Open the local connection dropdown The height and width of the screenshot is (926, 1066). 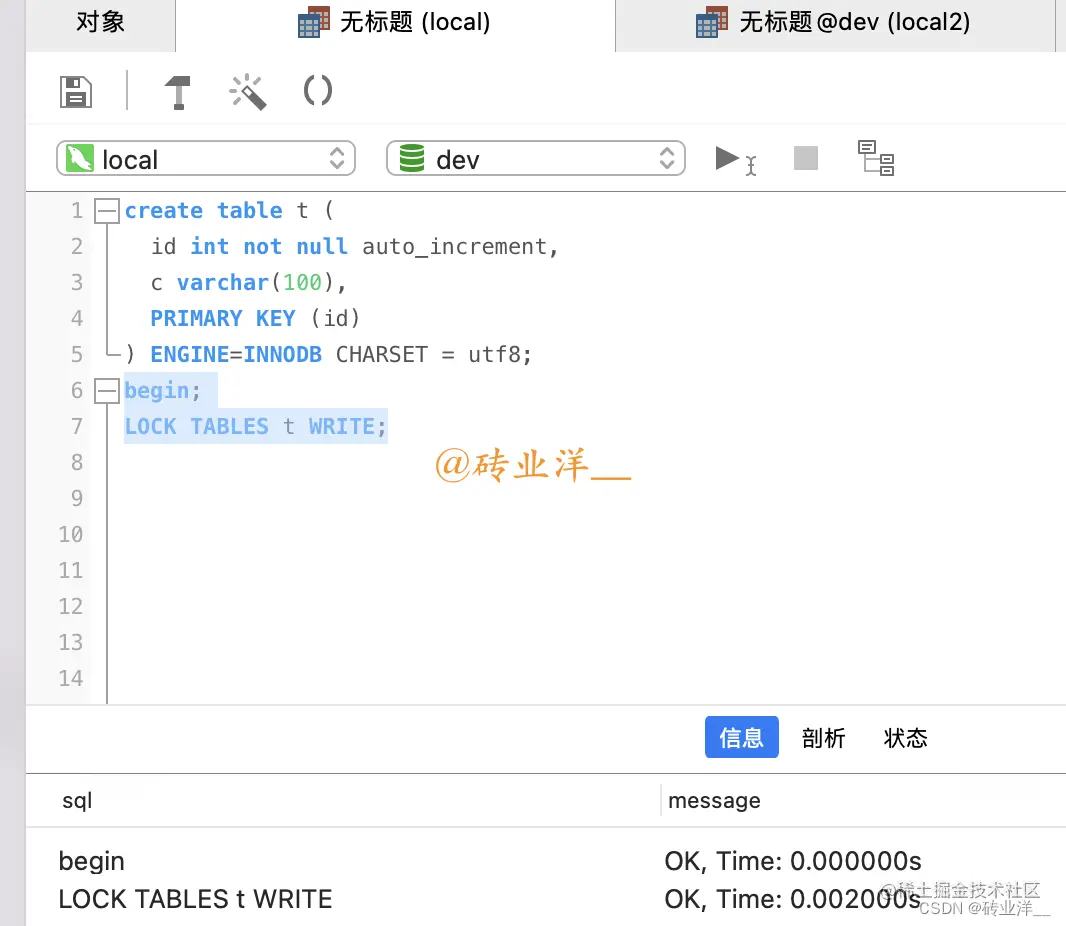coord(206,159)
